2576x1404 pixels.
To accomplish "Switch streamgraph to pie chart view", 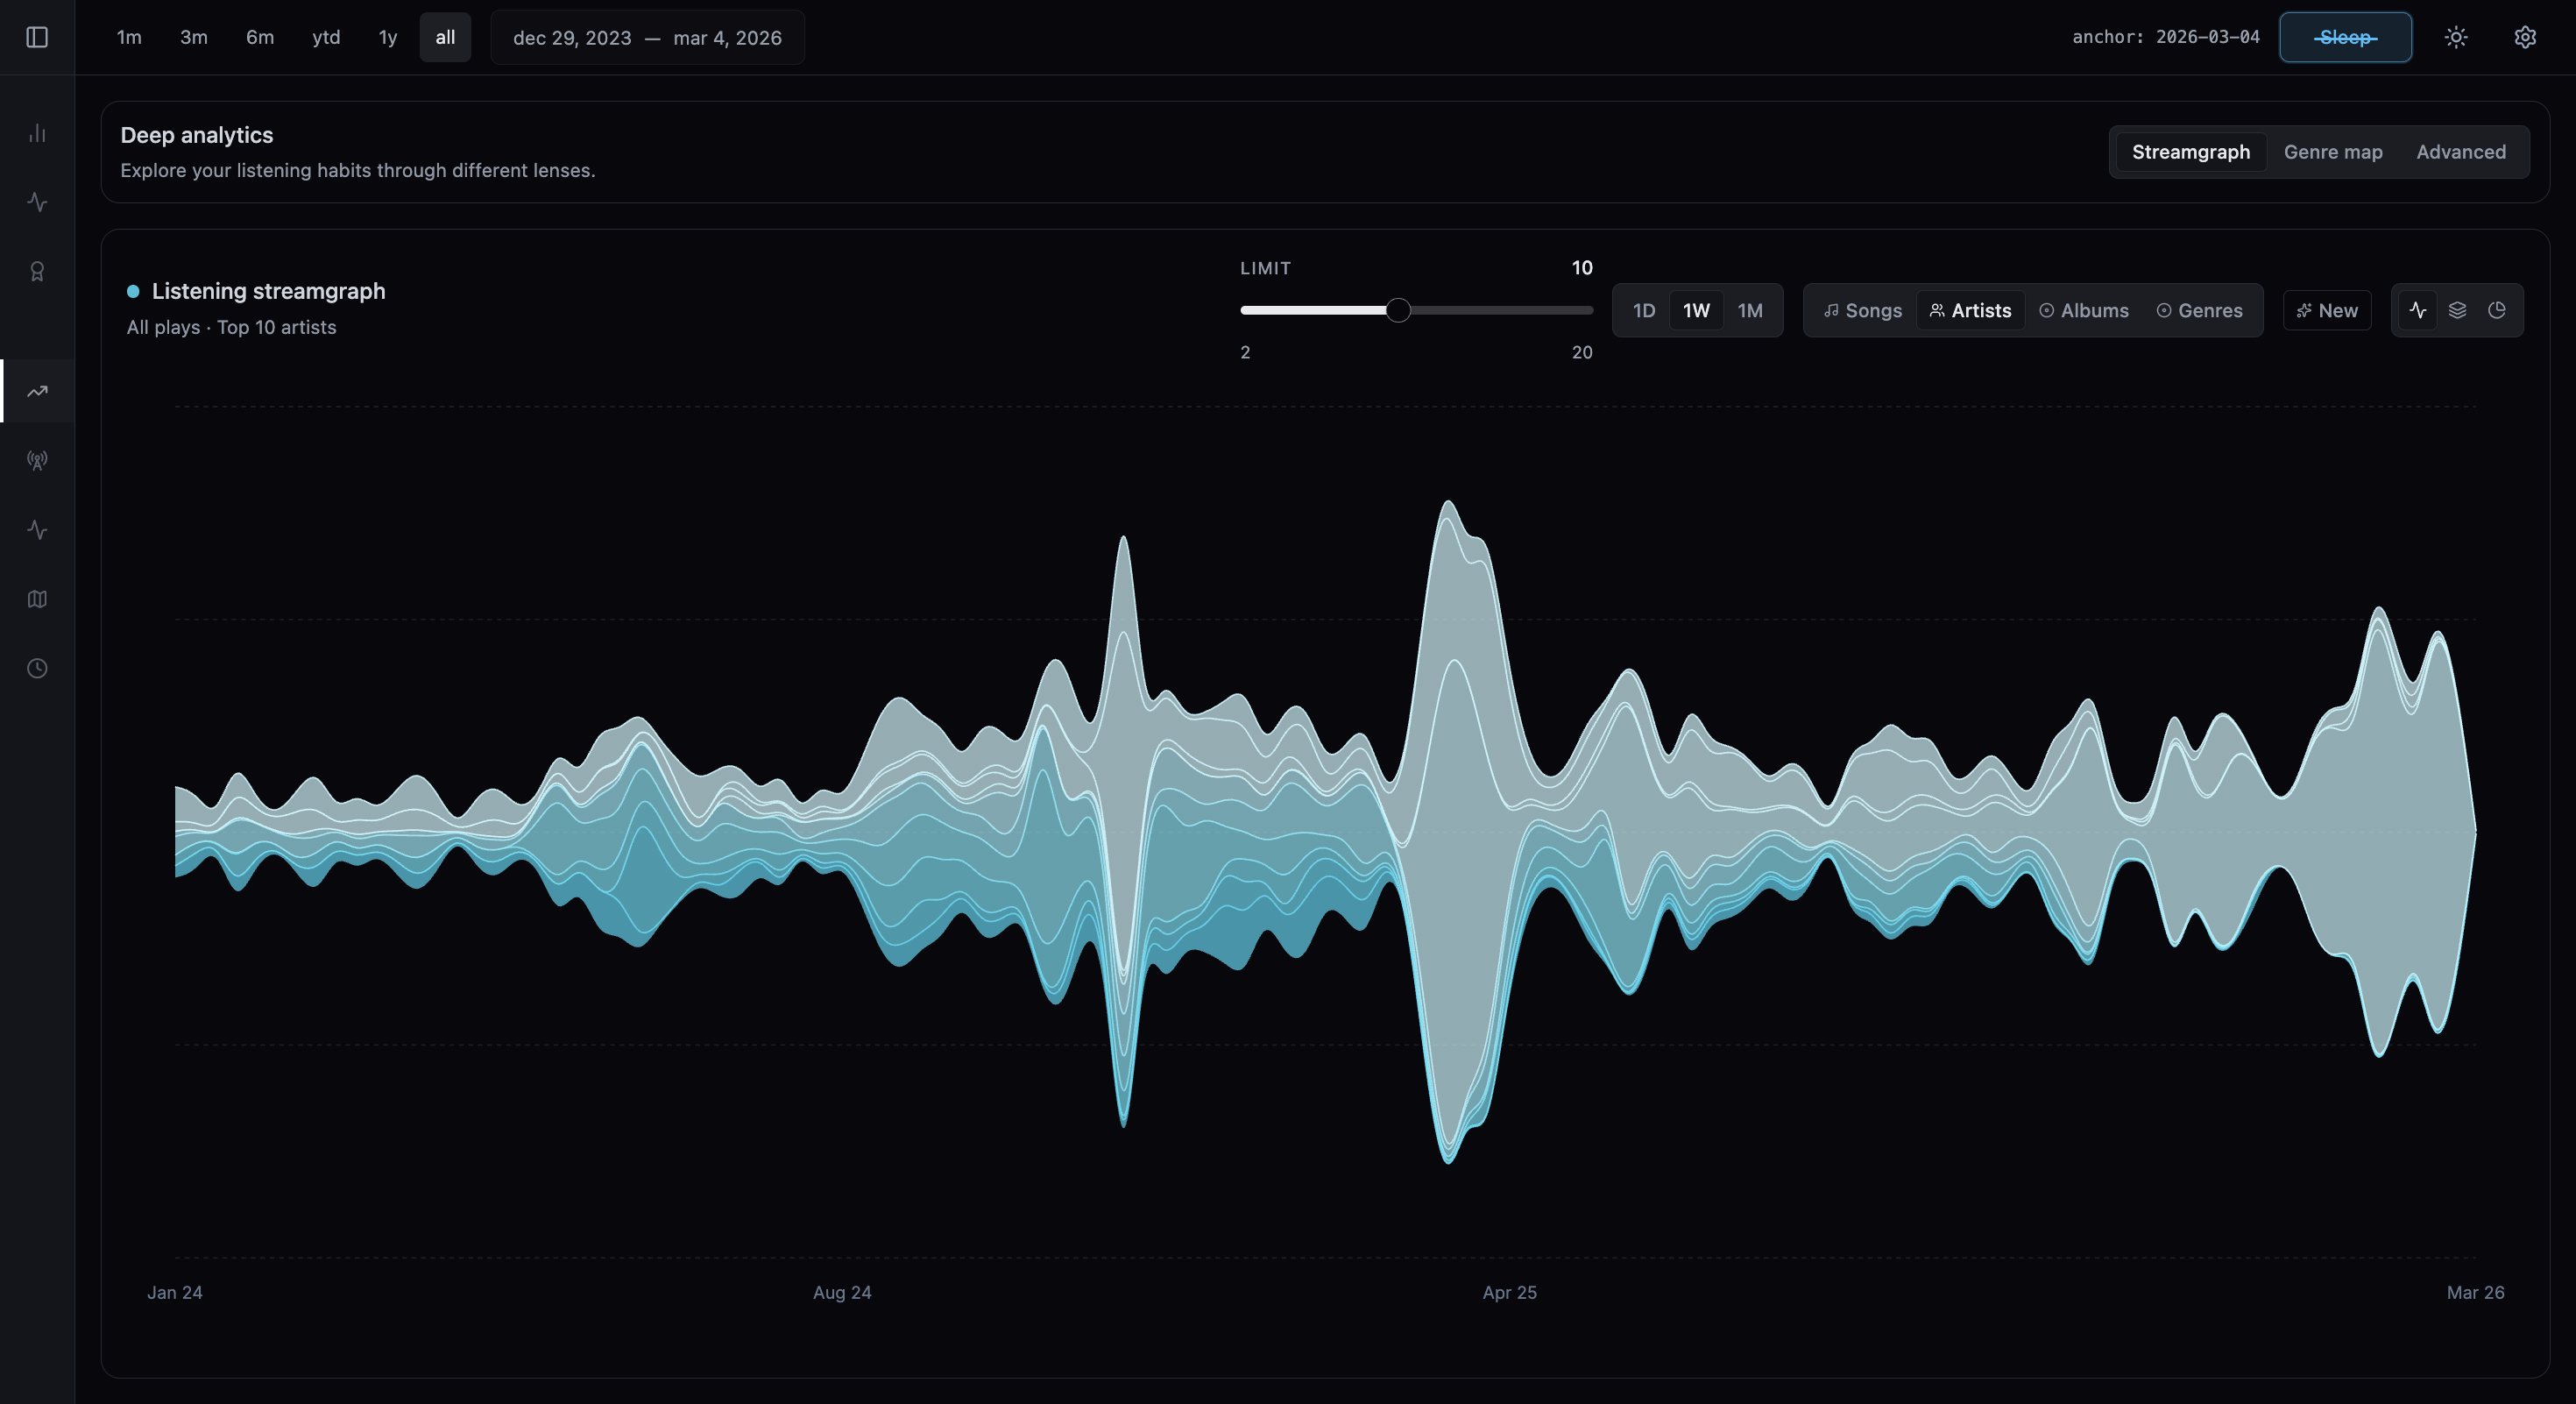I will (2497, 310).
